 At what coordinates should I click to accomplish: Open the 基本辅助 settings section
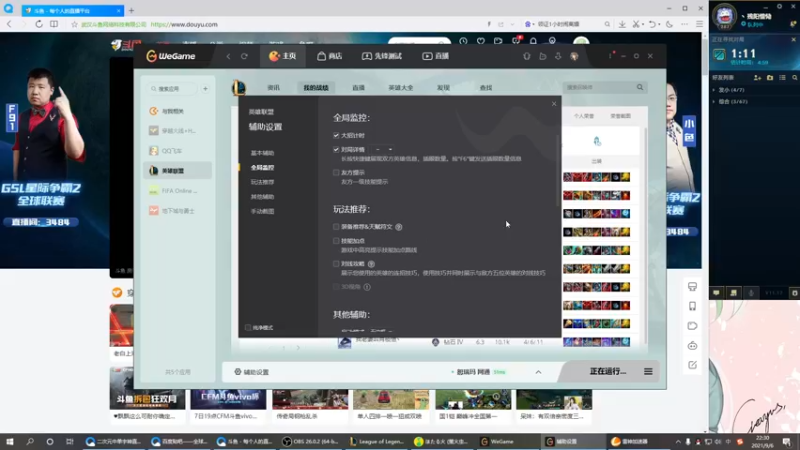pos(262,153)
